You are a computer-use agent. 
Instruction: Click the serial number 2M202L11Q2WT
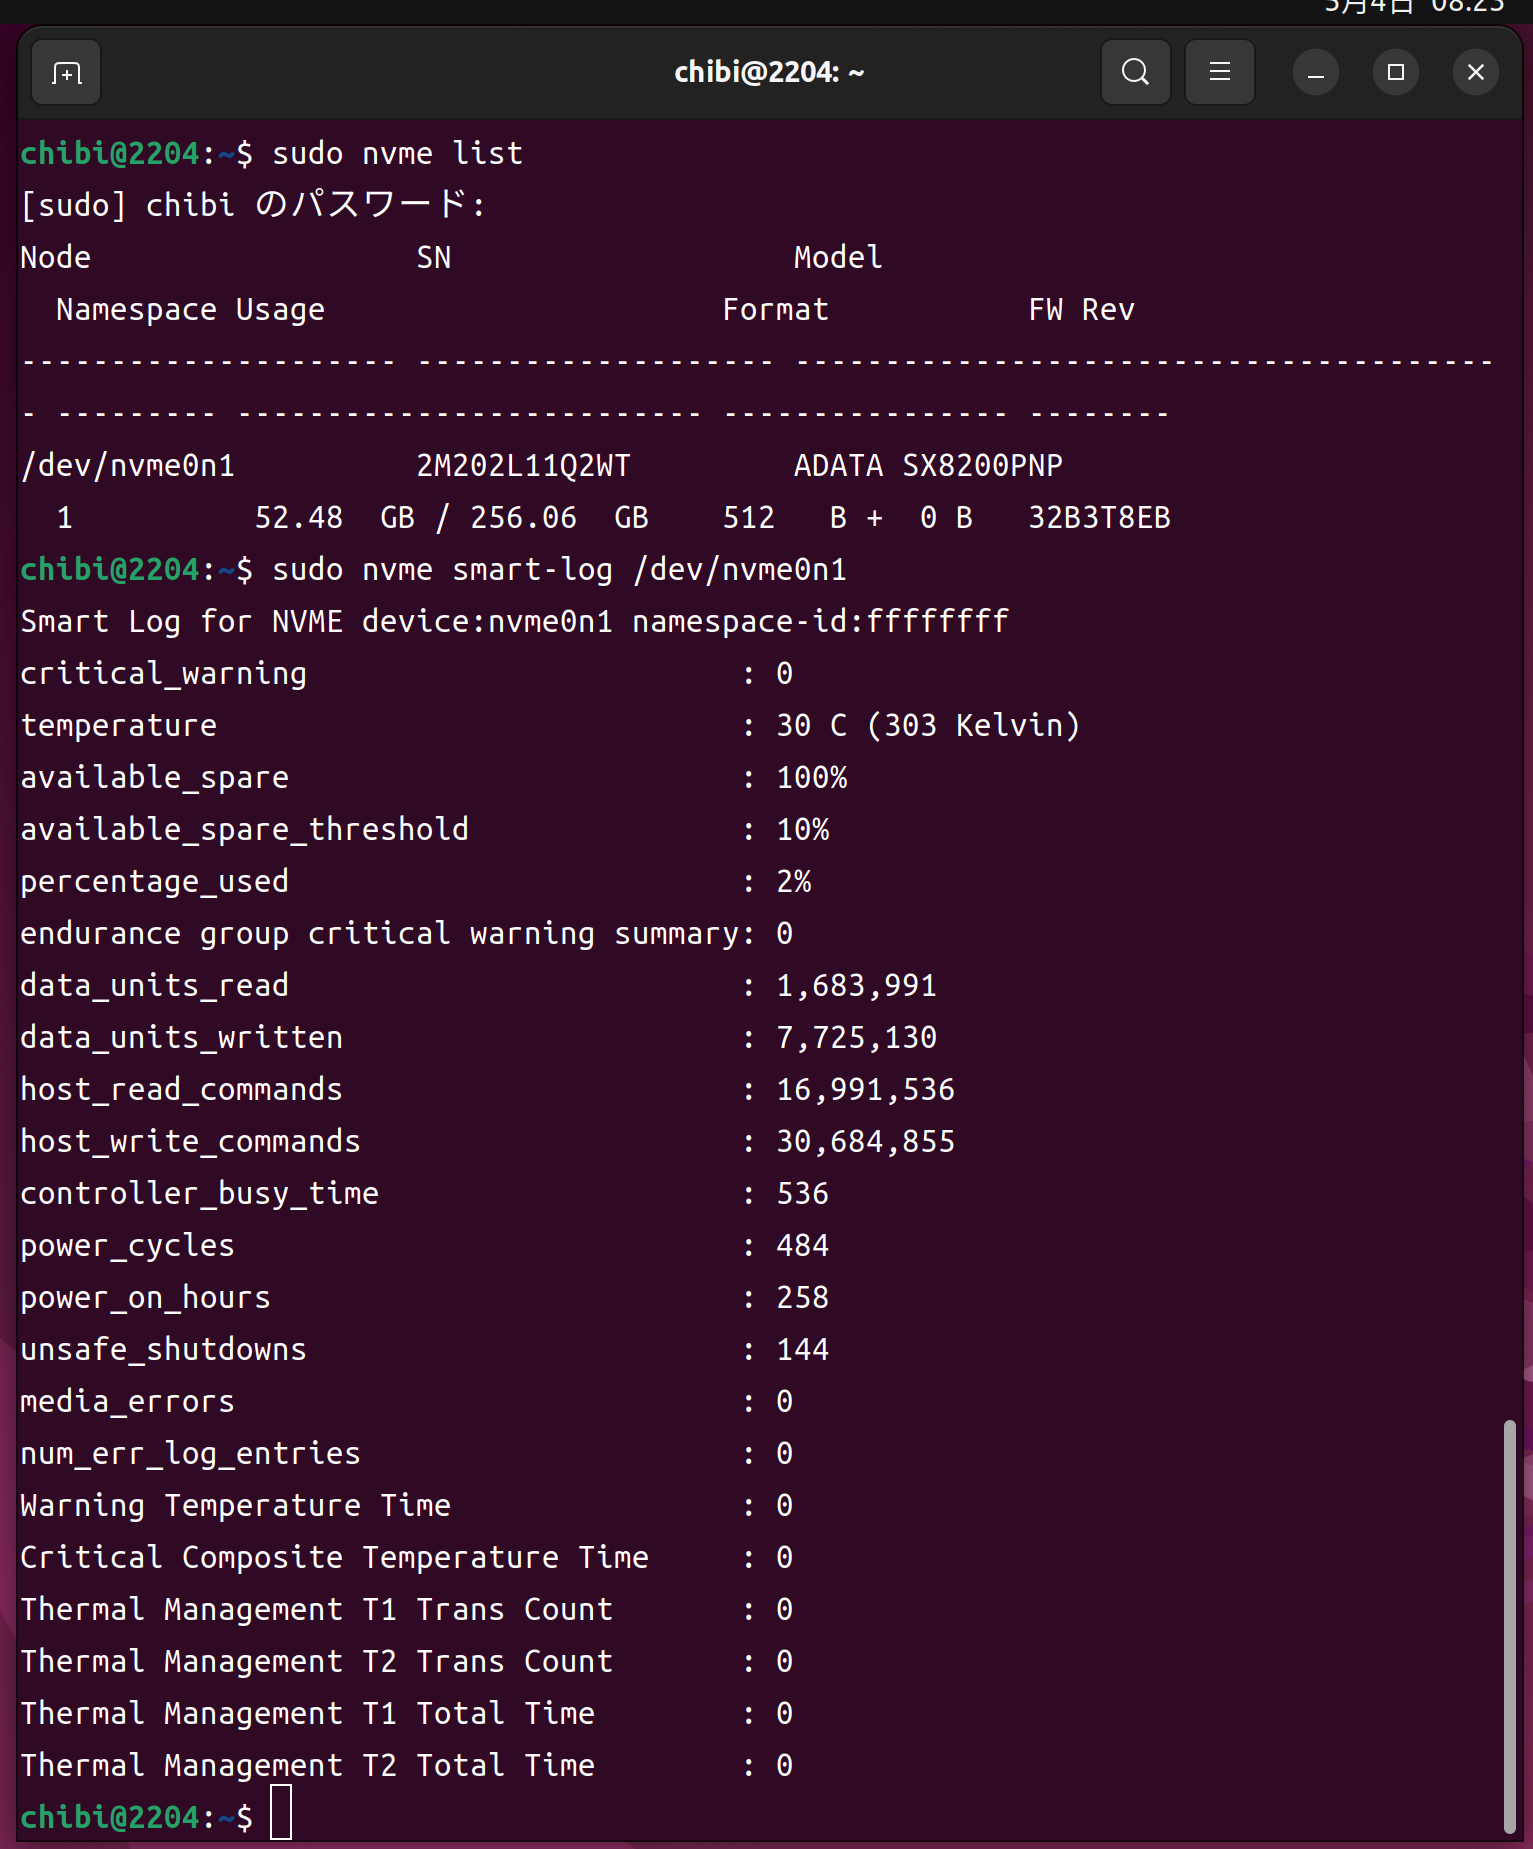[x=523, y=466]
